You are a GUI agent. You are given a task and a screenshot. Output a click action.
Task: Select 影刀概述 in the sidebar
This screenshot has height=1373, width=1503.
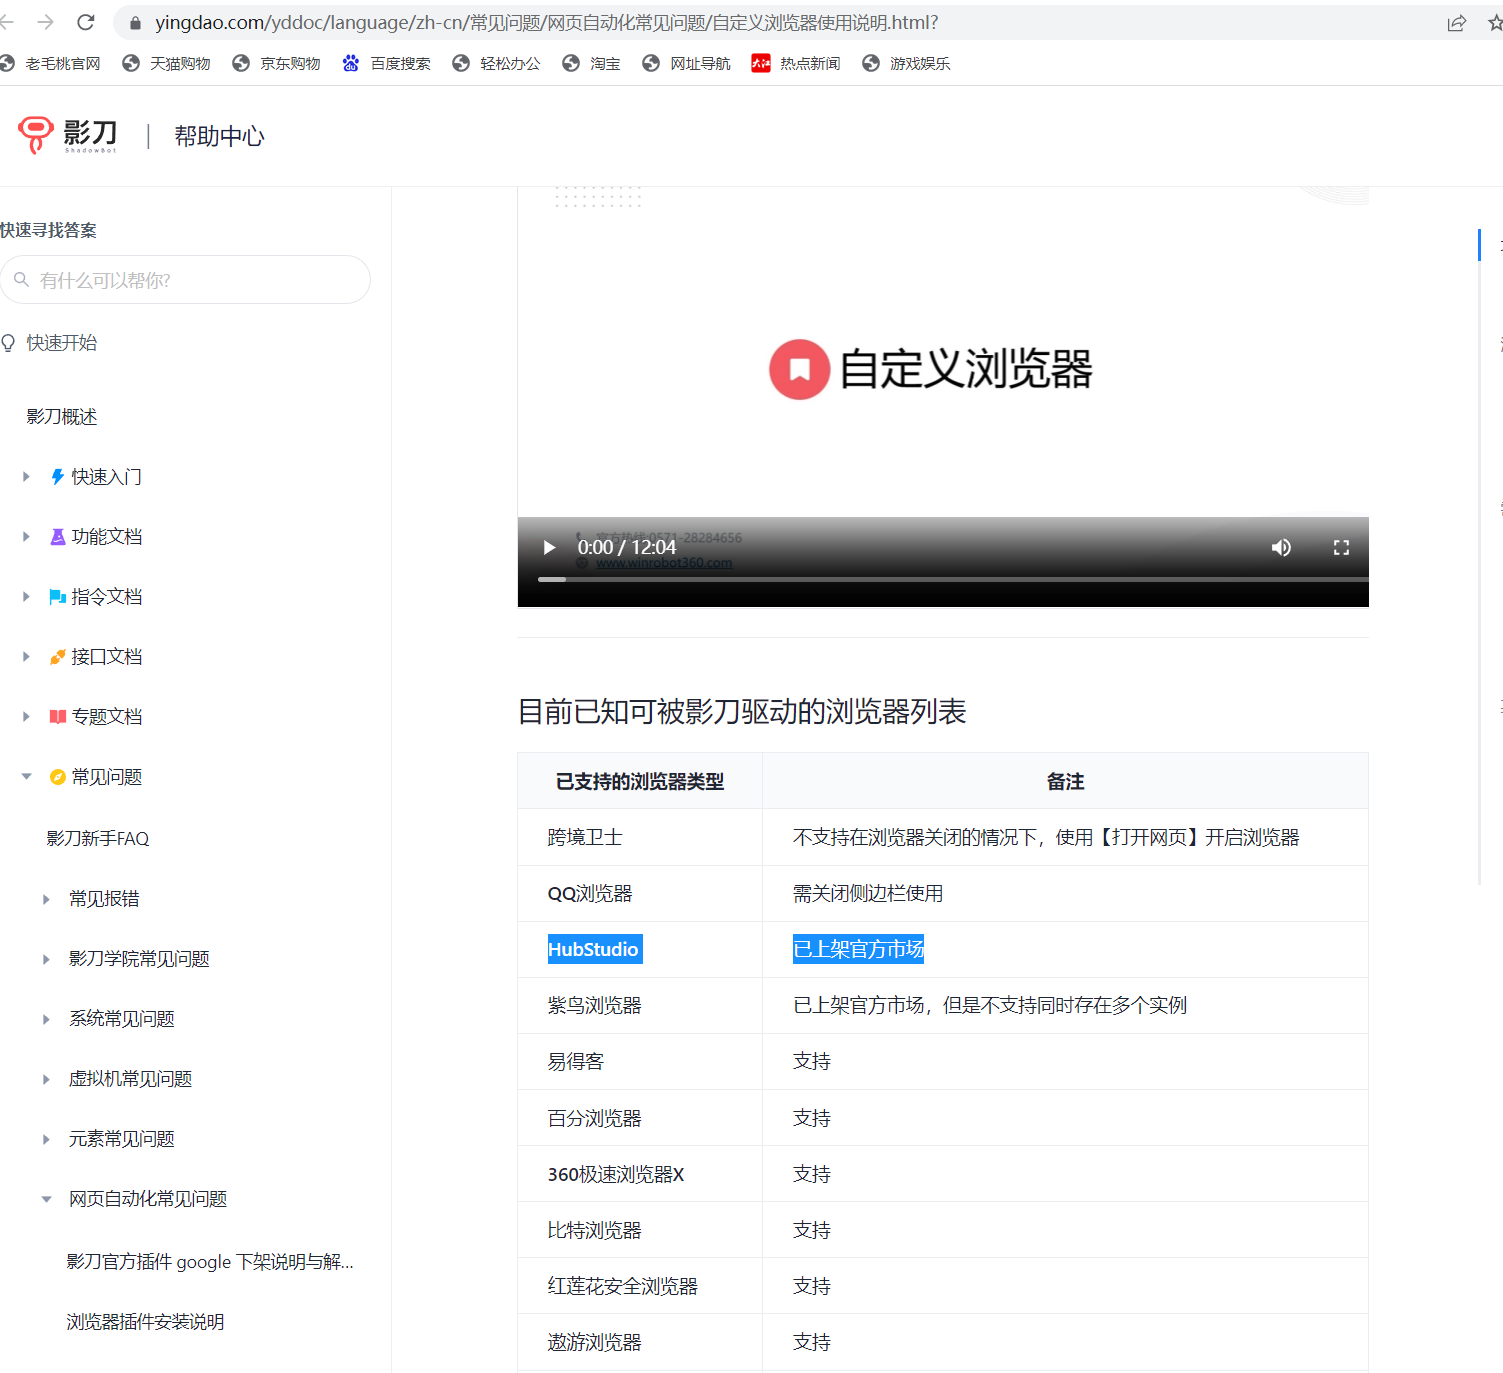62,417
